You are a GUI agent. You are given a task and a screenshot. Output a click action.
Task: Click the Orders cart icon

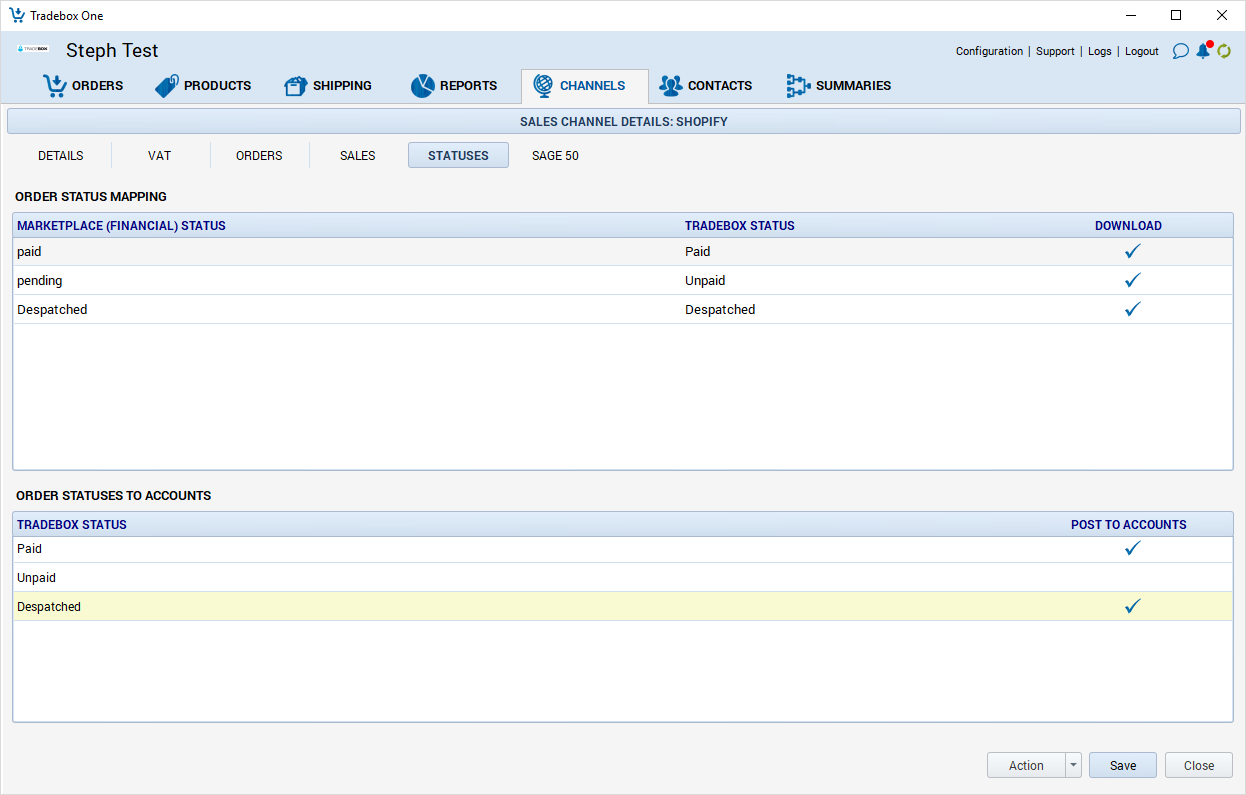coord(54,86)
